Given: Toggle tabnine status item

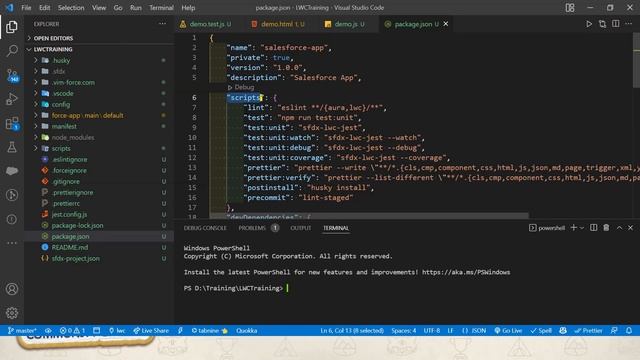Looking at the screenshot, I should 209,331.
